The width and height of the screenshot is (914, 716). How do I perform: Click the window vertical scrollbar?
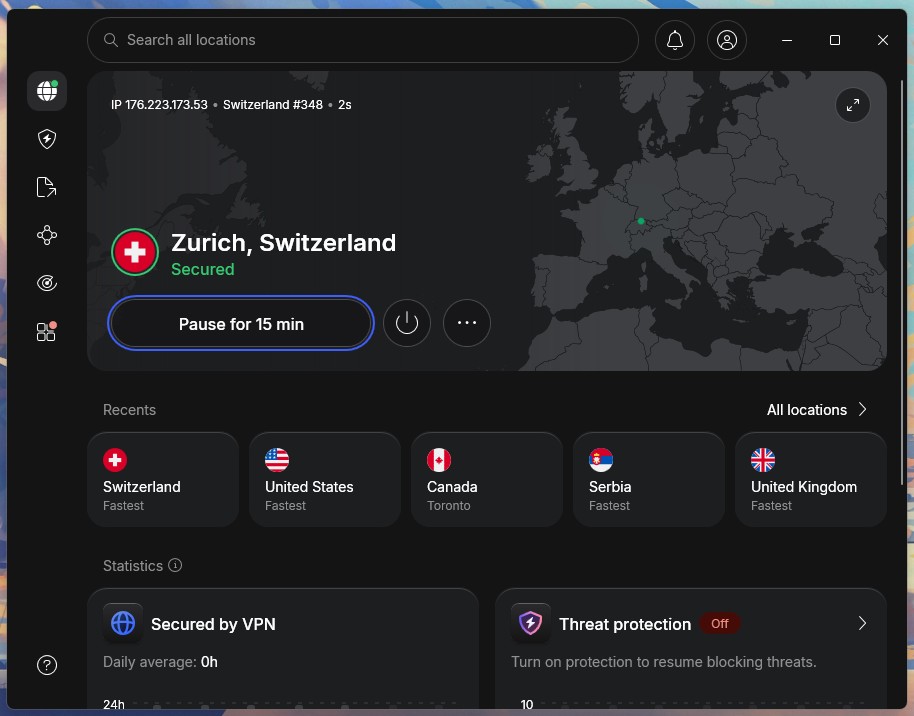(902, 283)
